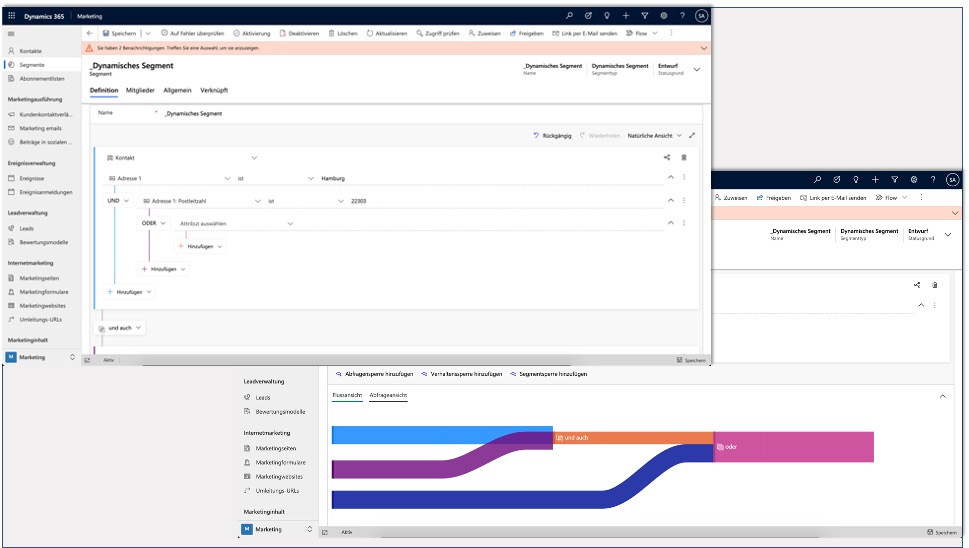Click the Löschen trash command
This screenshot has width=969, height=548.
click(x=342, y=33)
